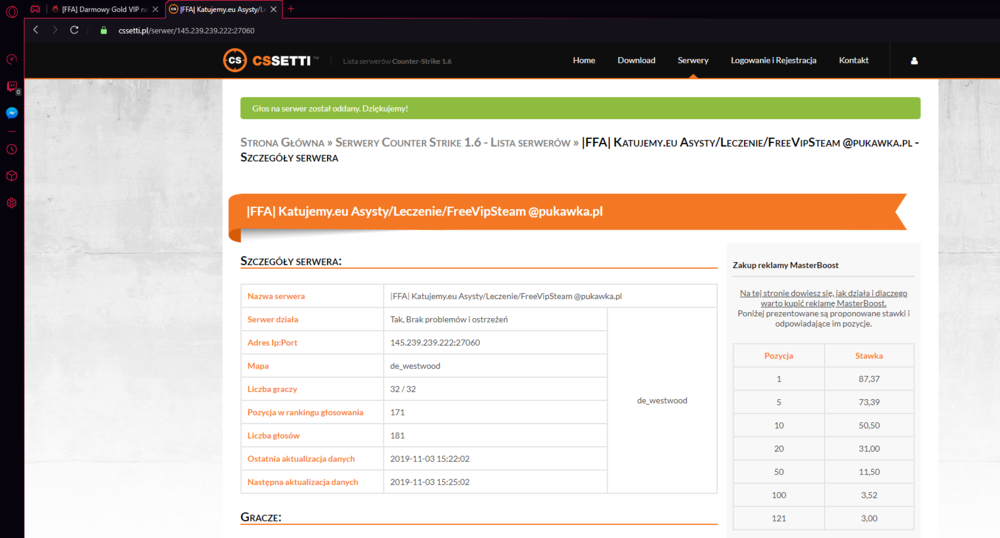Follow Strona Główna breadcrumb link
The image size is (1000, 538).
pyautogui.click(x=282, y=143)
